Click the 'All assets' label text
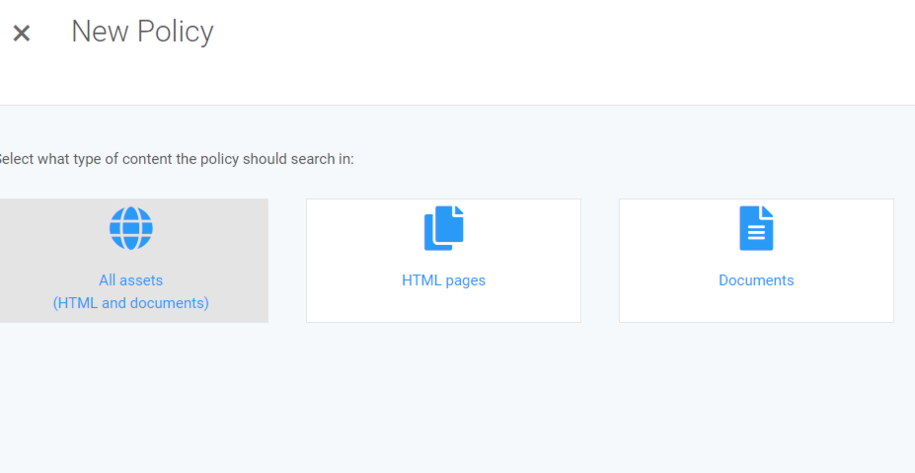The width and height of the screenshot is (915, 473). 131,281
